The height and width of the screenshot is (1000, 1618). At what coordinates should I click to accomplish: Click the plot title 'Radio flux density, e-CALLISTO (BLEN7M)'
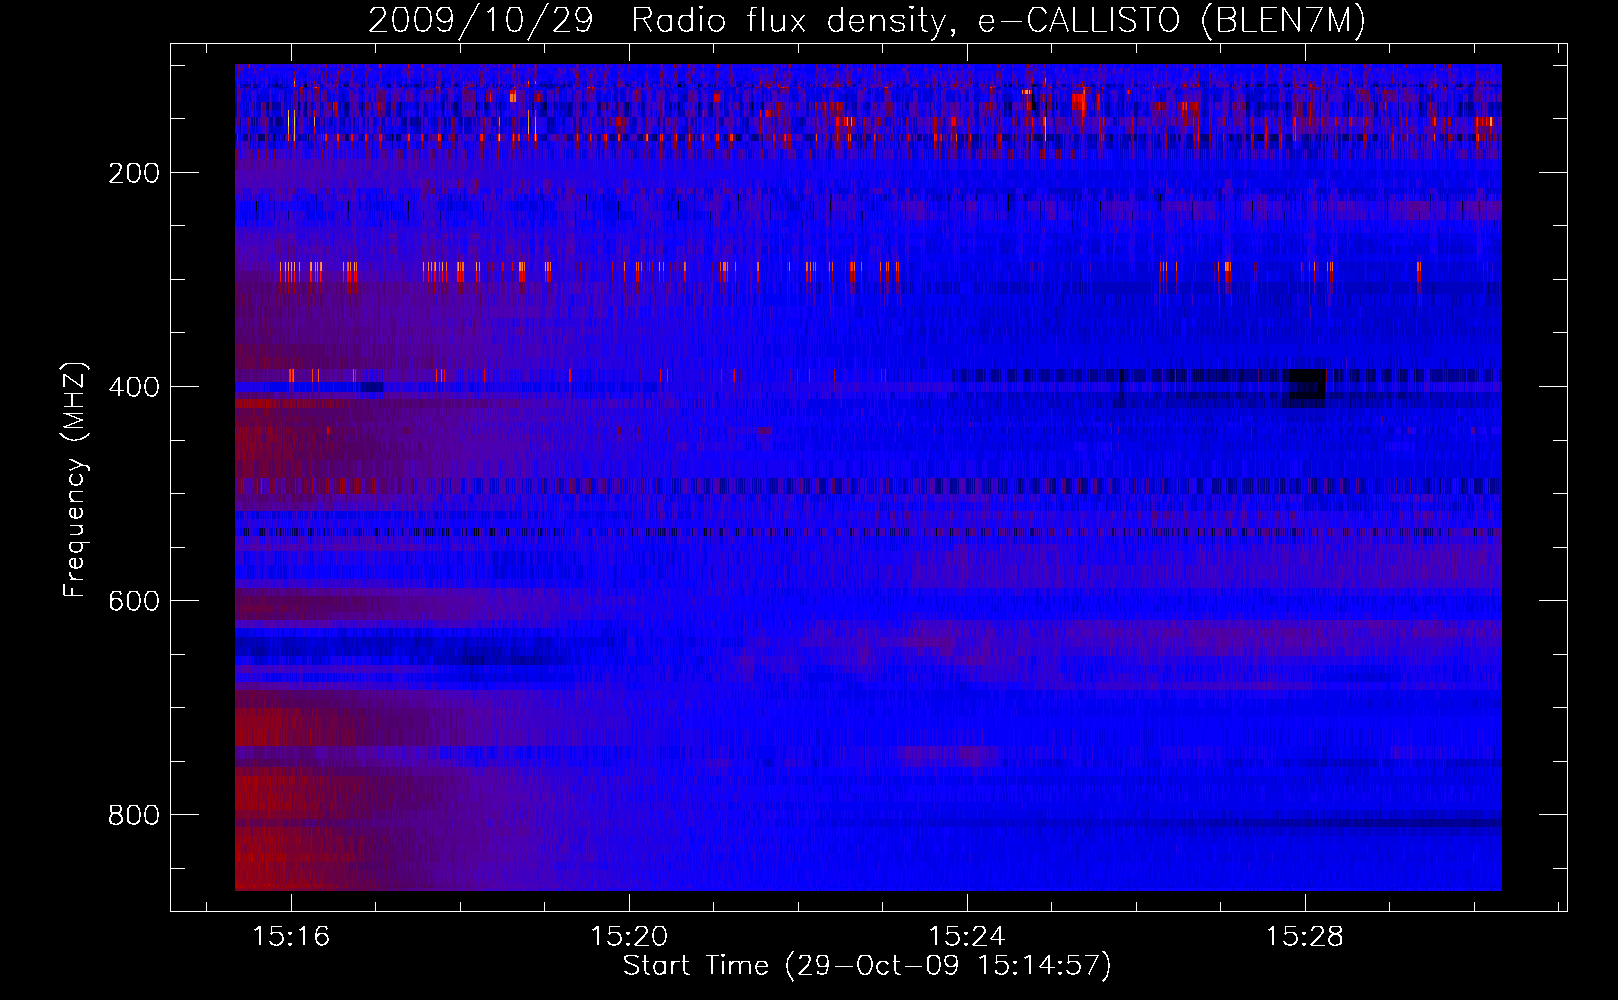[998, 21]
